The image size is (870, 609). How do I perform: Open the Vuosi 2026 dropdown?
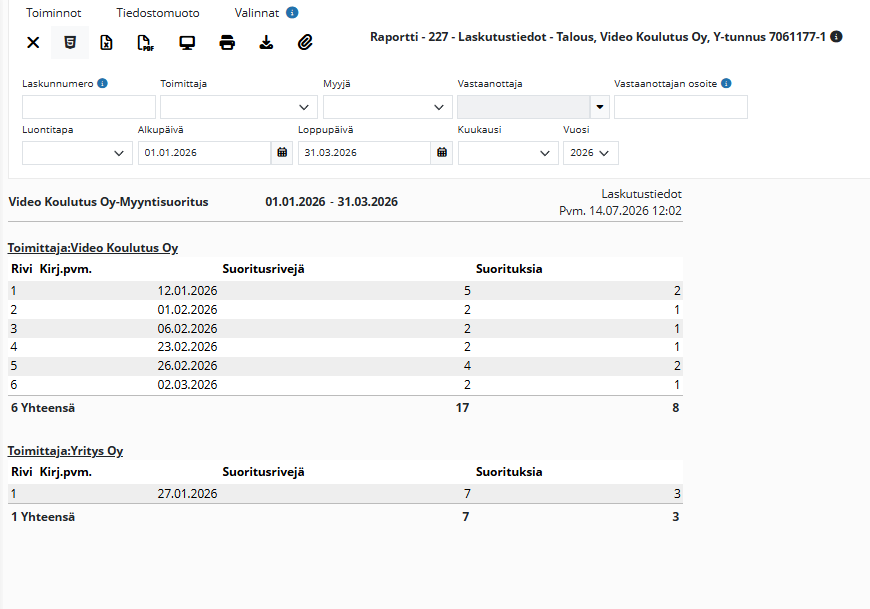tap(590, 153)
